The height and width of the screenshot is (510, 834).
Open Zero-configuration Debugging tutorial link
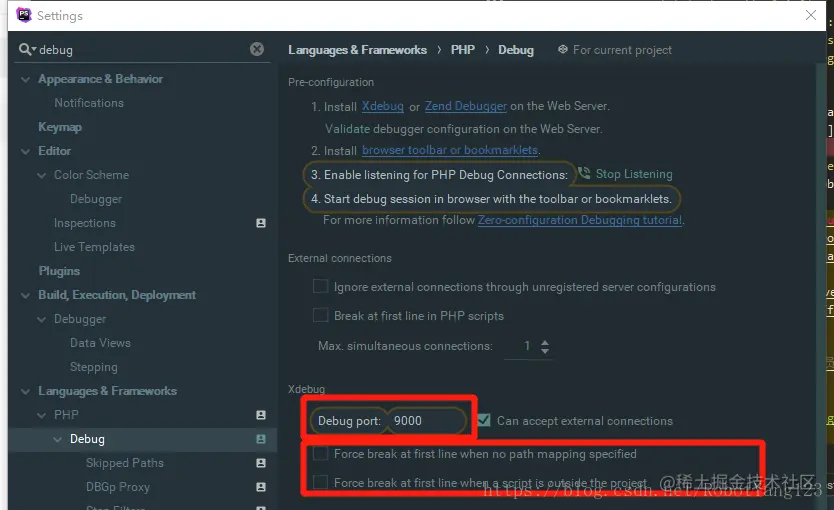click(580, 220)
